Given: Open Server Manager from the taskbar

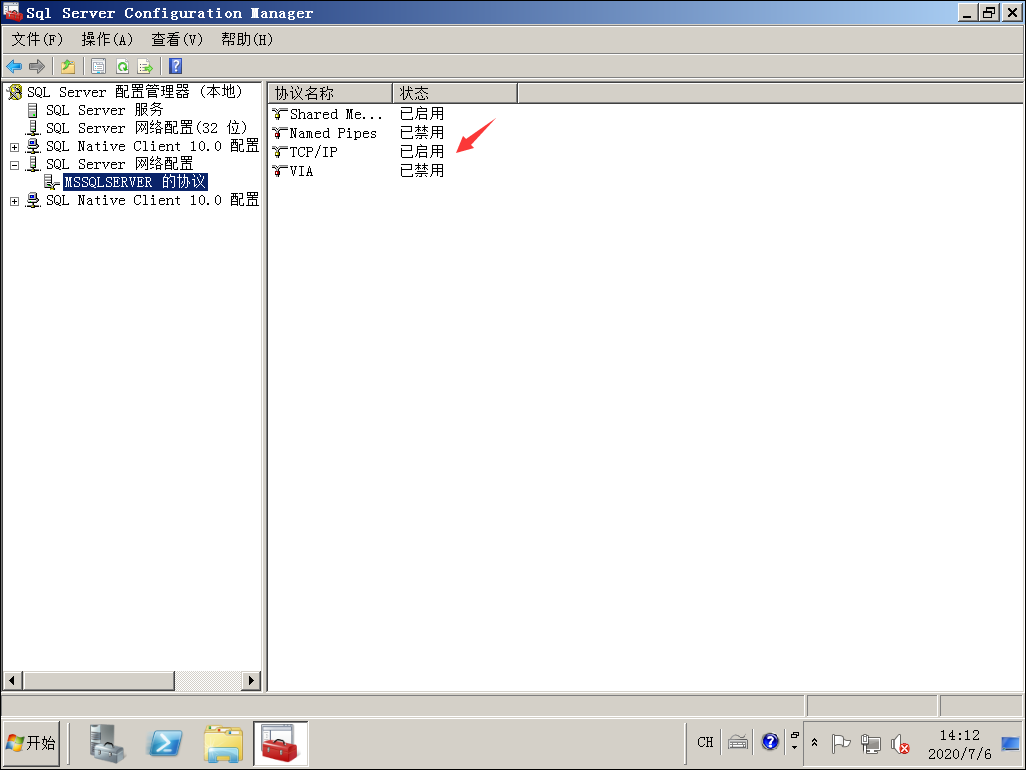Looking at the screenshot, I should pos(107,743).
